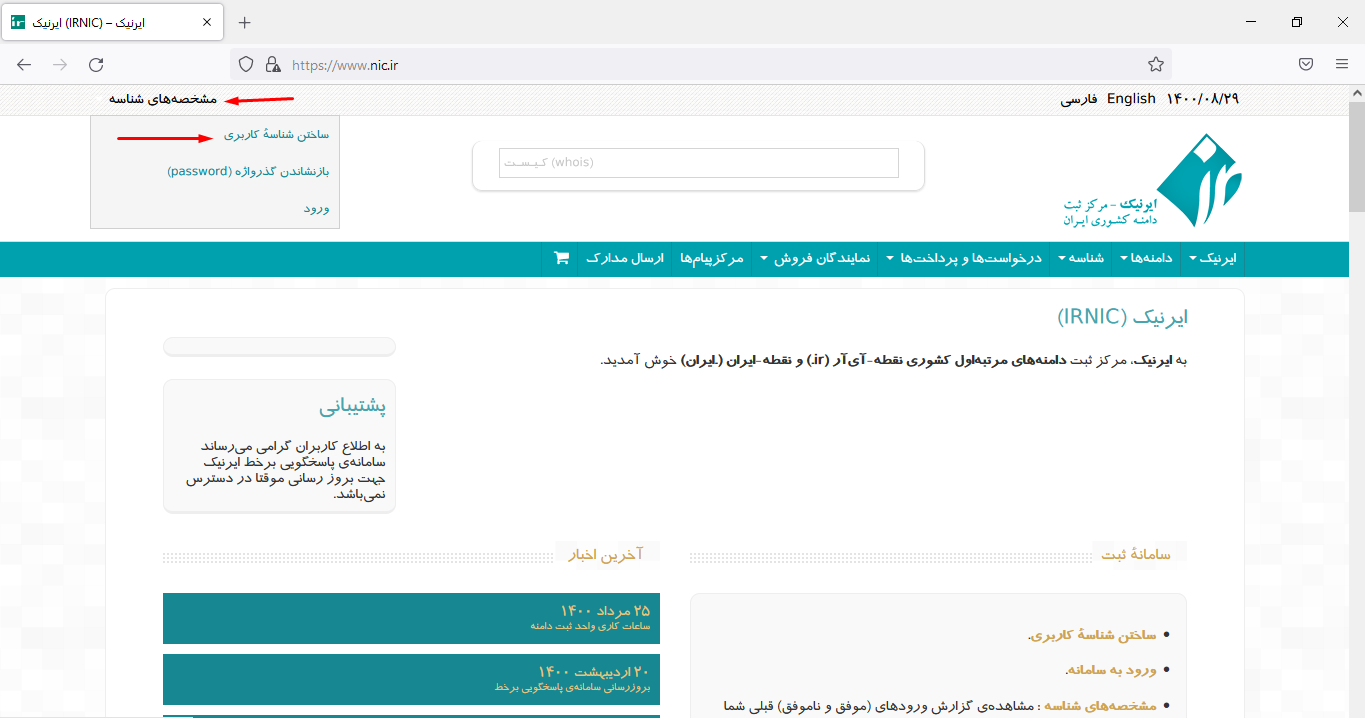Click the browser back arrow
1365x718 pixels.
point(24,65)
